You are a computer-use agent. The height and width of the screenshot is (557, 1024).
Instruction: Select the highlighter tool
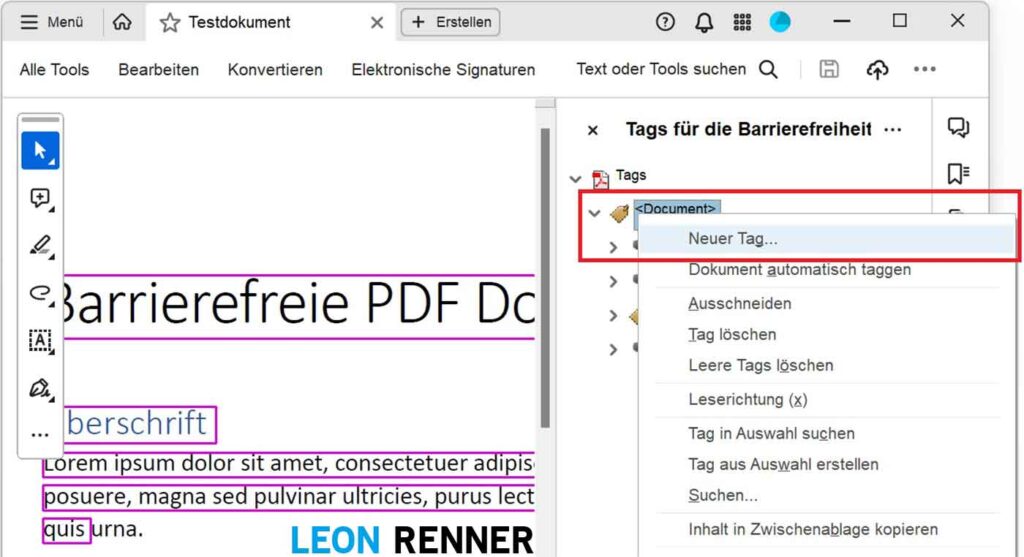pos(40,245)
